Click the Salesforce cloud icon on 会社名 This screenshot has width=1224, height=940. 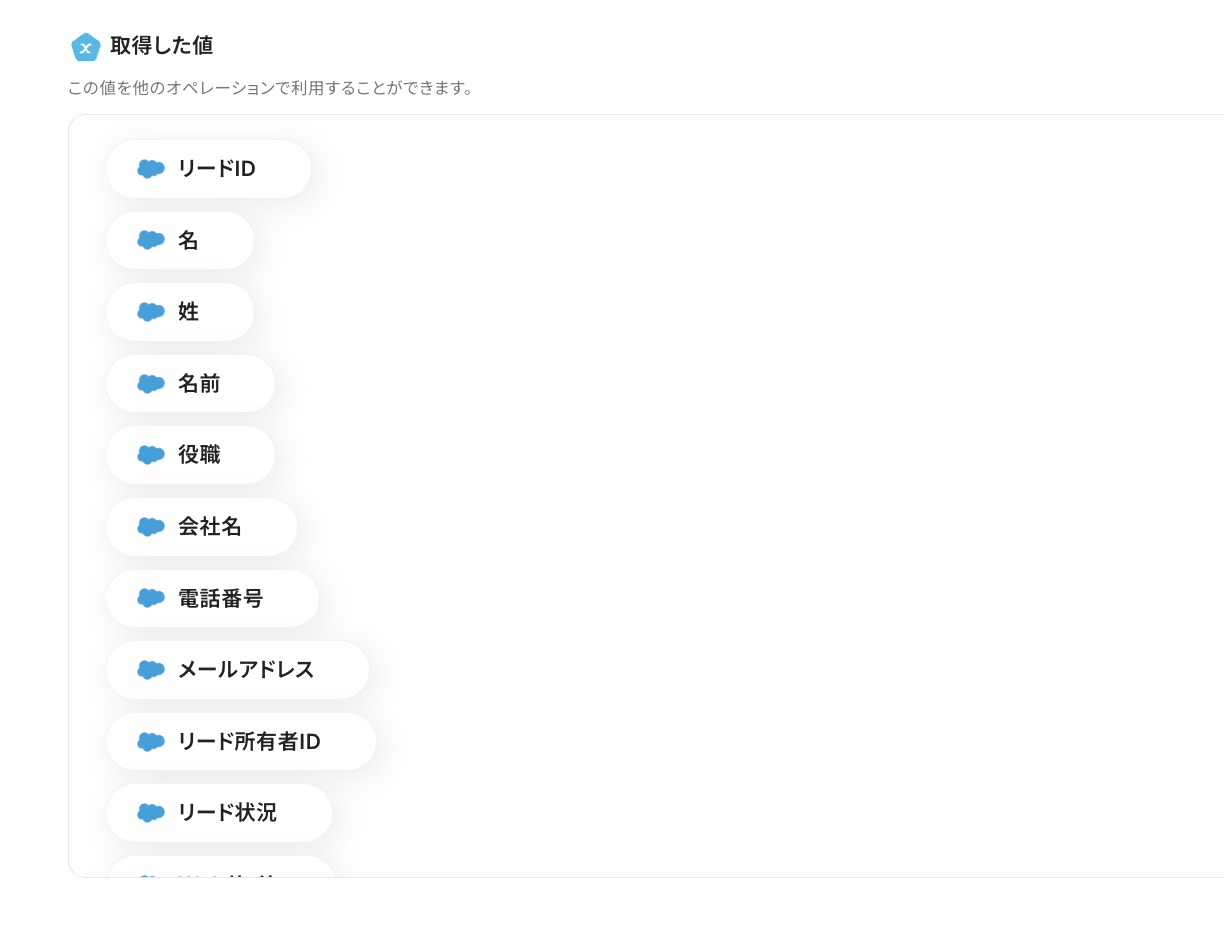[x=151, y=527]
